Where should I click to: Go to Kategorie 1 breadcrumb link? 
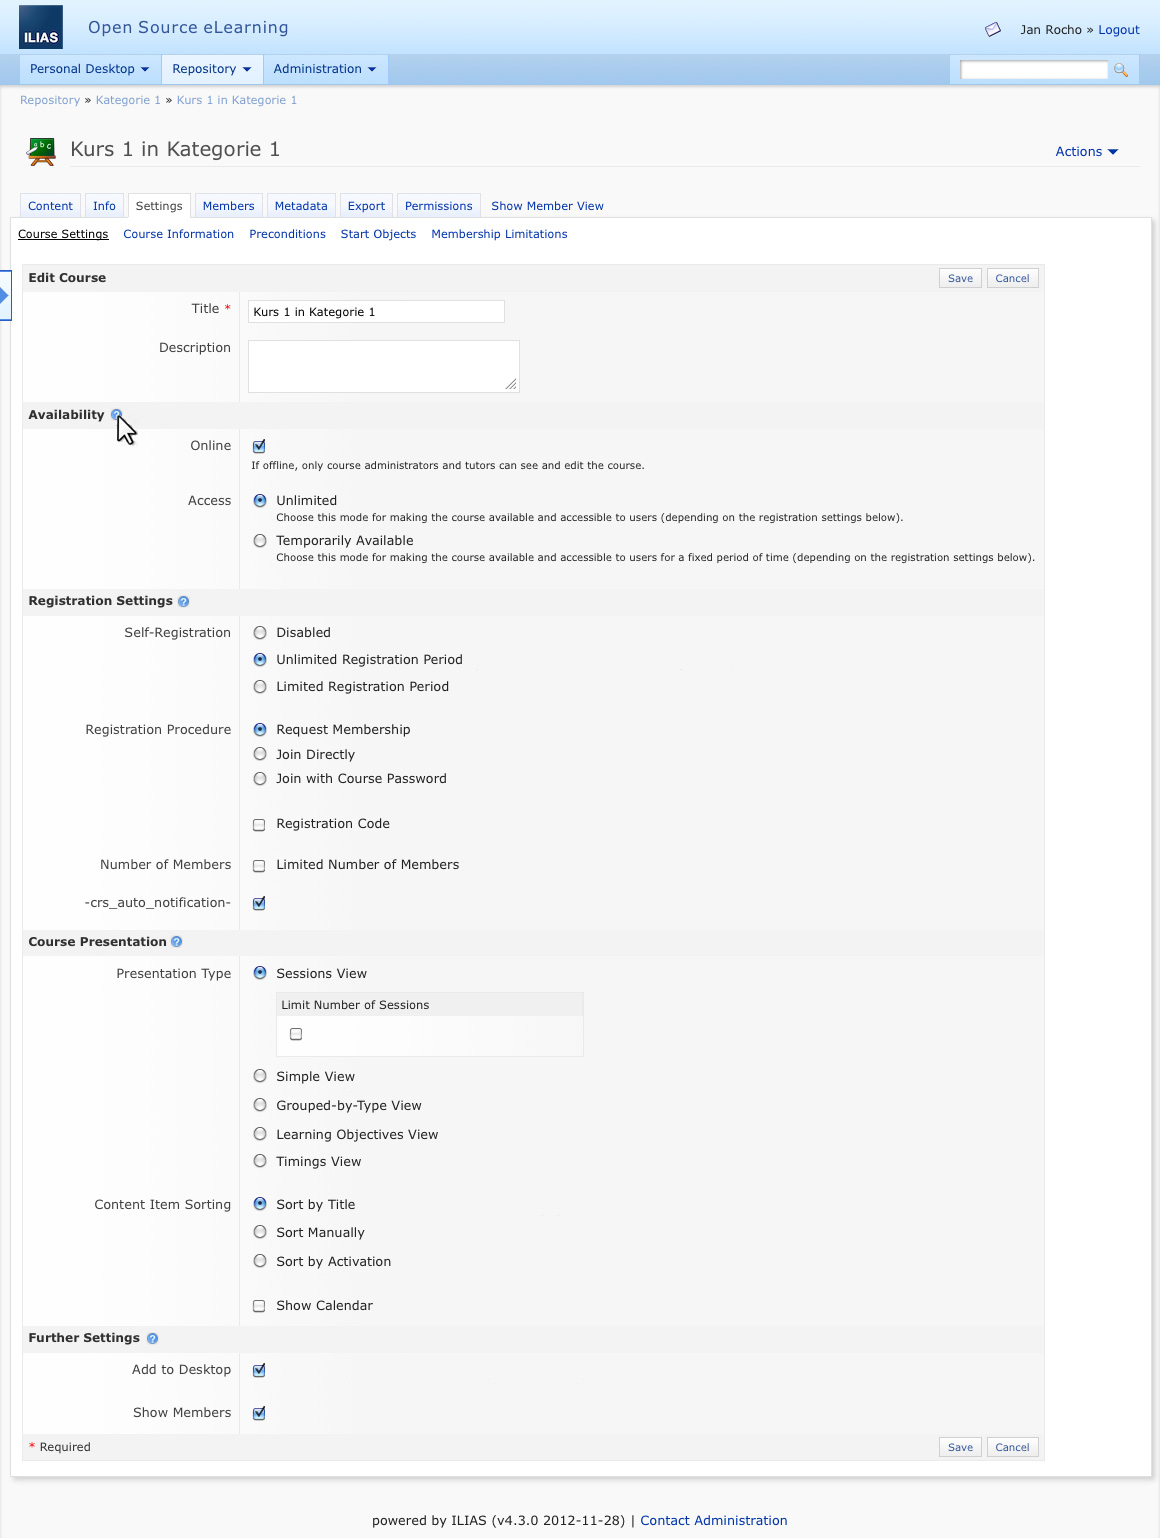(x=128, y=100)
